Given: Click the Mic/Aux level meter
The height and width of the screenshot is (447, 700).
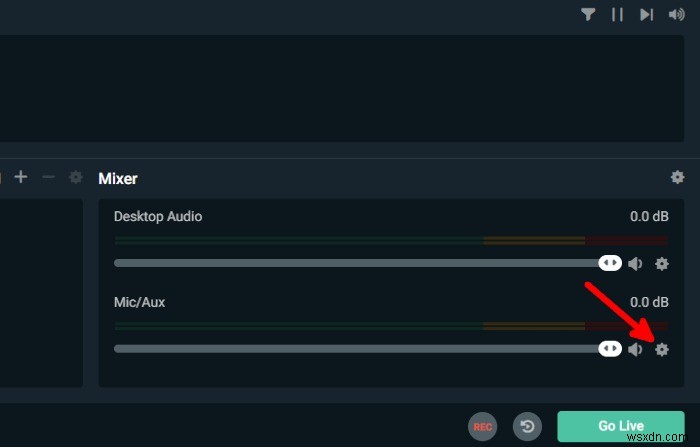Looking at the screenshot, I should 390,326.
